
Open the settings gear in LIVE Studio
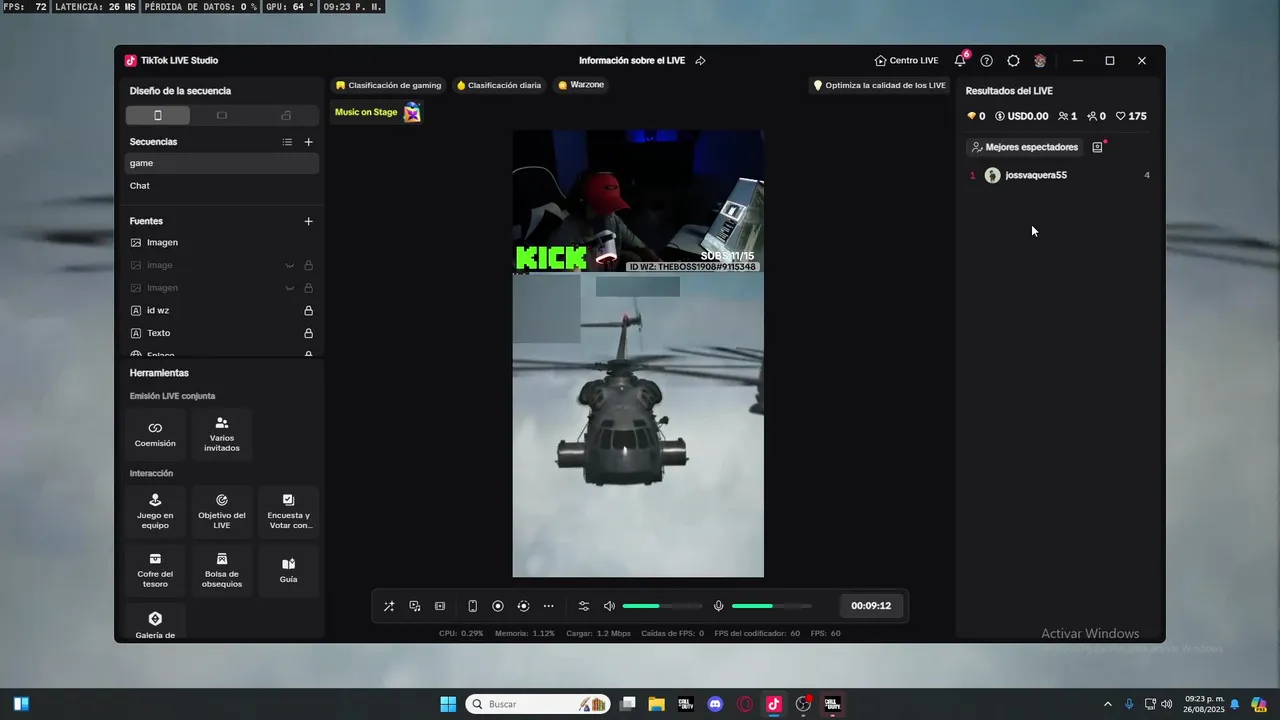pyautogui.click(x=1013, y=61)
